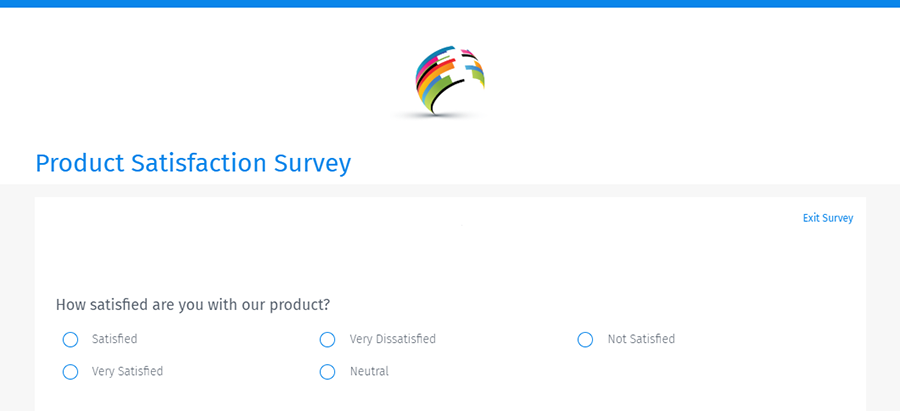Click the word "Survey" in the page title
Viewport: 900px width, 411px height.
[312, 163]
